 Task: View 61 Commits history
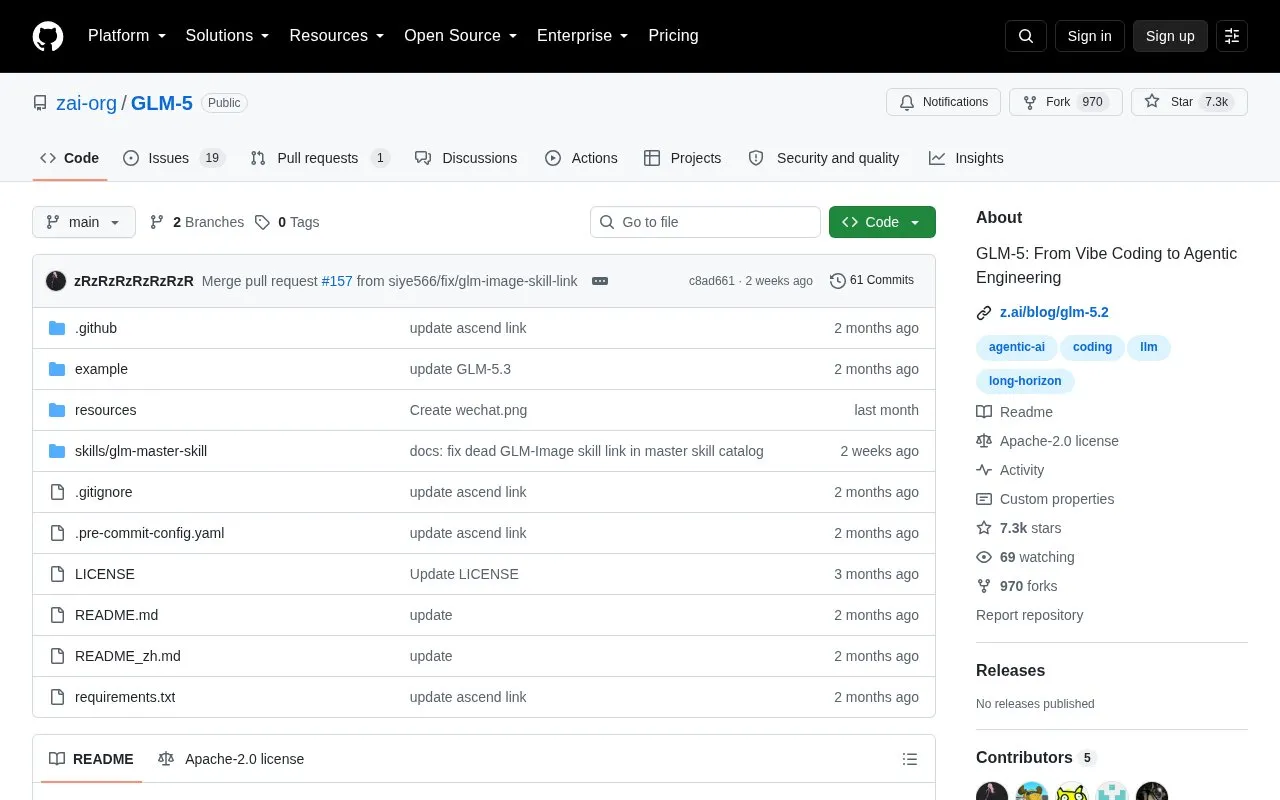[872, 281]
